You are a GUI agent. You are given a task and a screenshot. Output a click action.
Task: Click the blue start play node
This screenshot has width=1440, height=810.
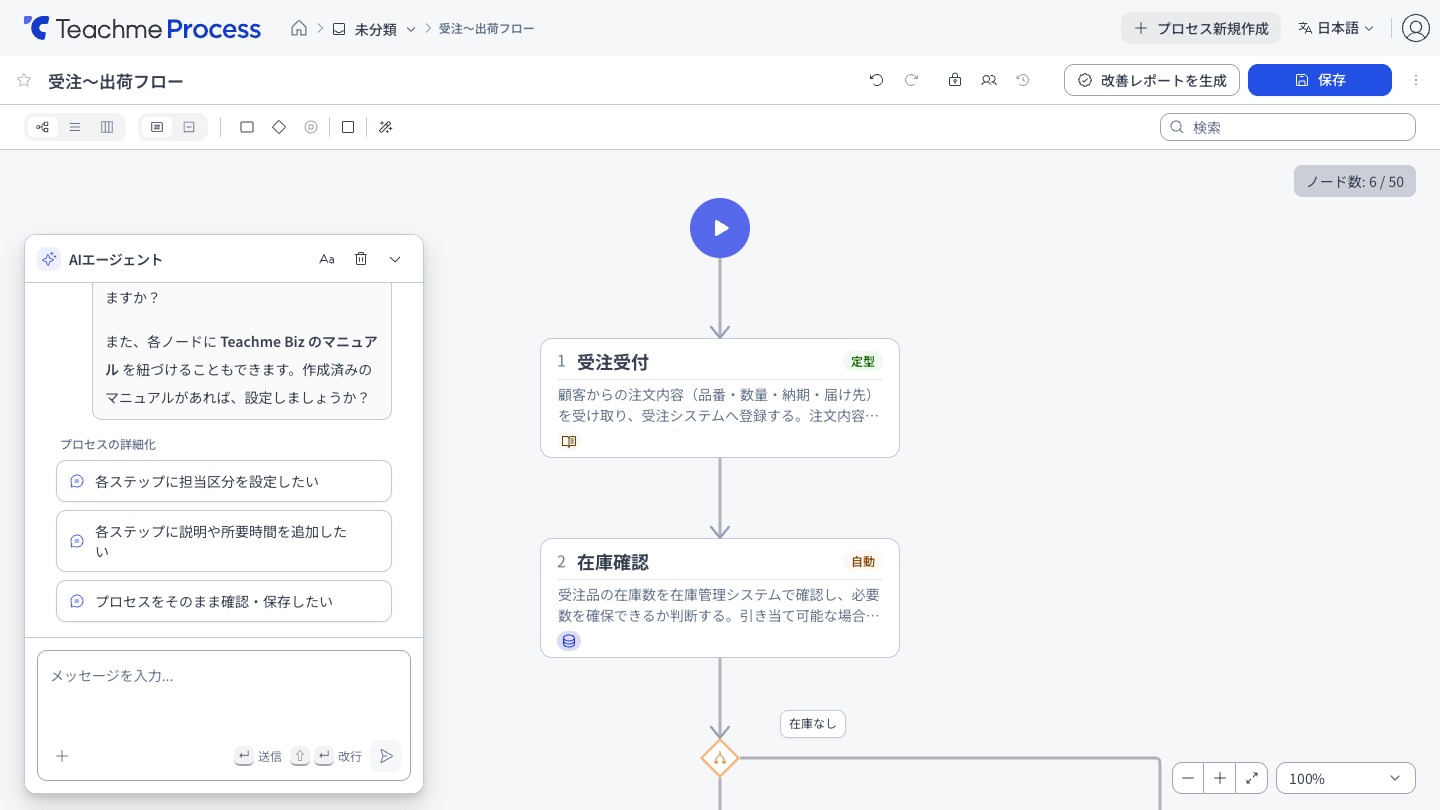pos(720,228)
